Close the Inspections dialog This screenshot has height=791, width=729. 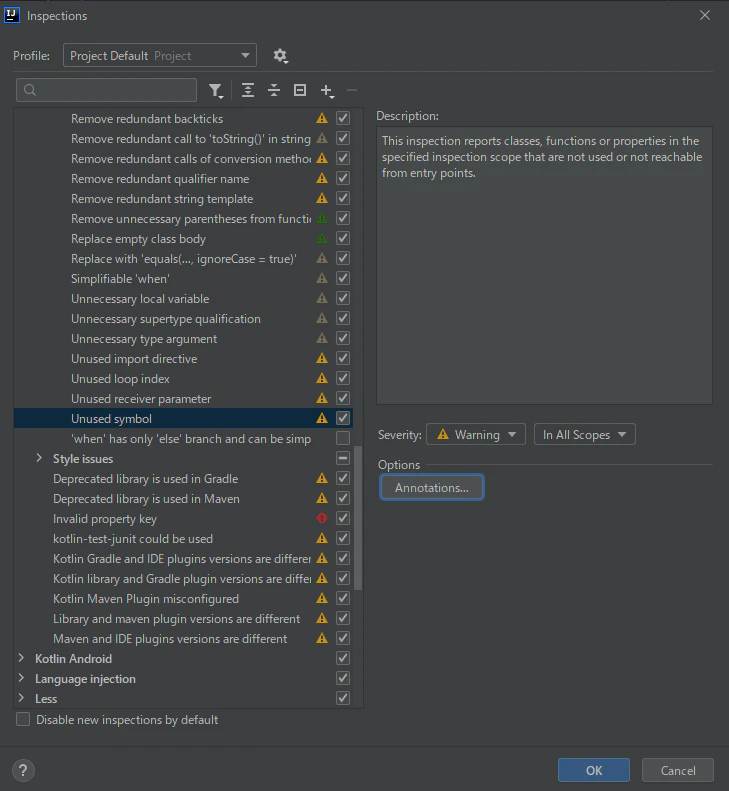705,16
